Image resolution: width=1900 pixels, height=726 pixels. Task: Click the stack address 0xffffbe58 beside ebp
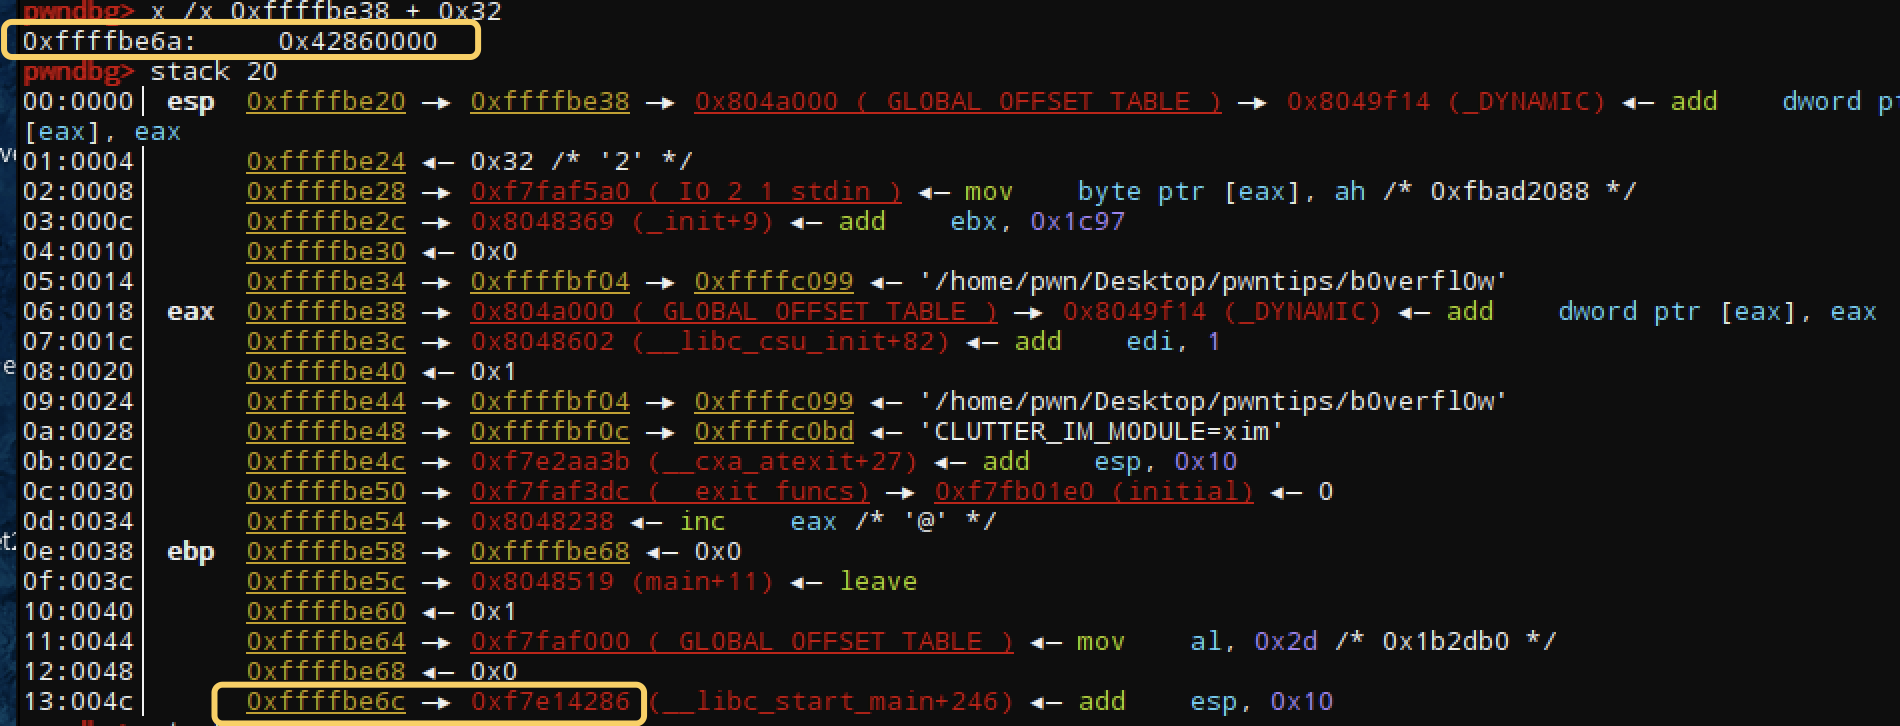[x=326, y=552]
